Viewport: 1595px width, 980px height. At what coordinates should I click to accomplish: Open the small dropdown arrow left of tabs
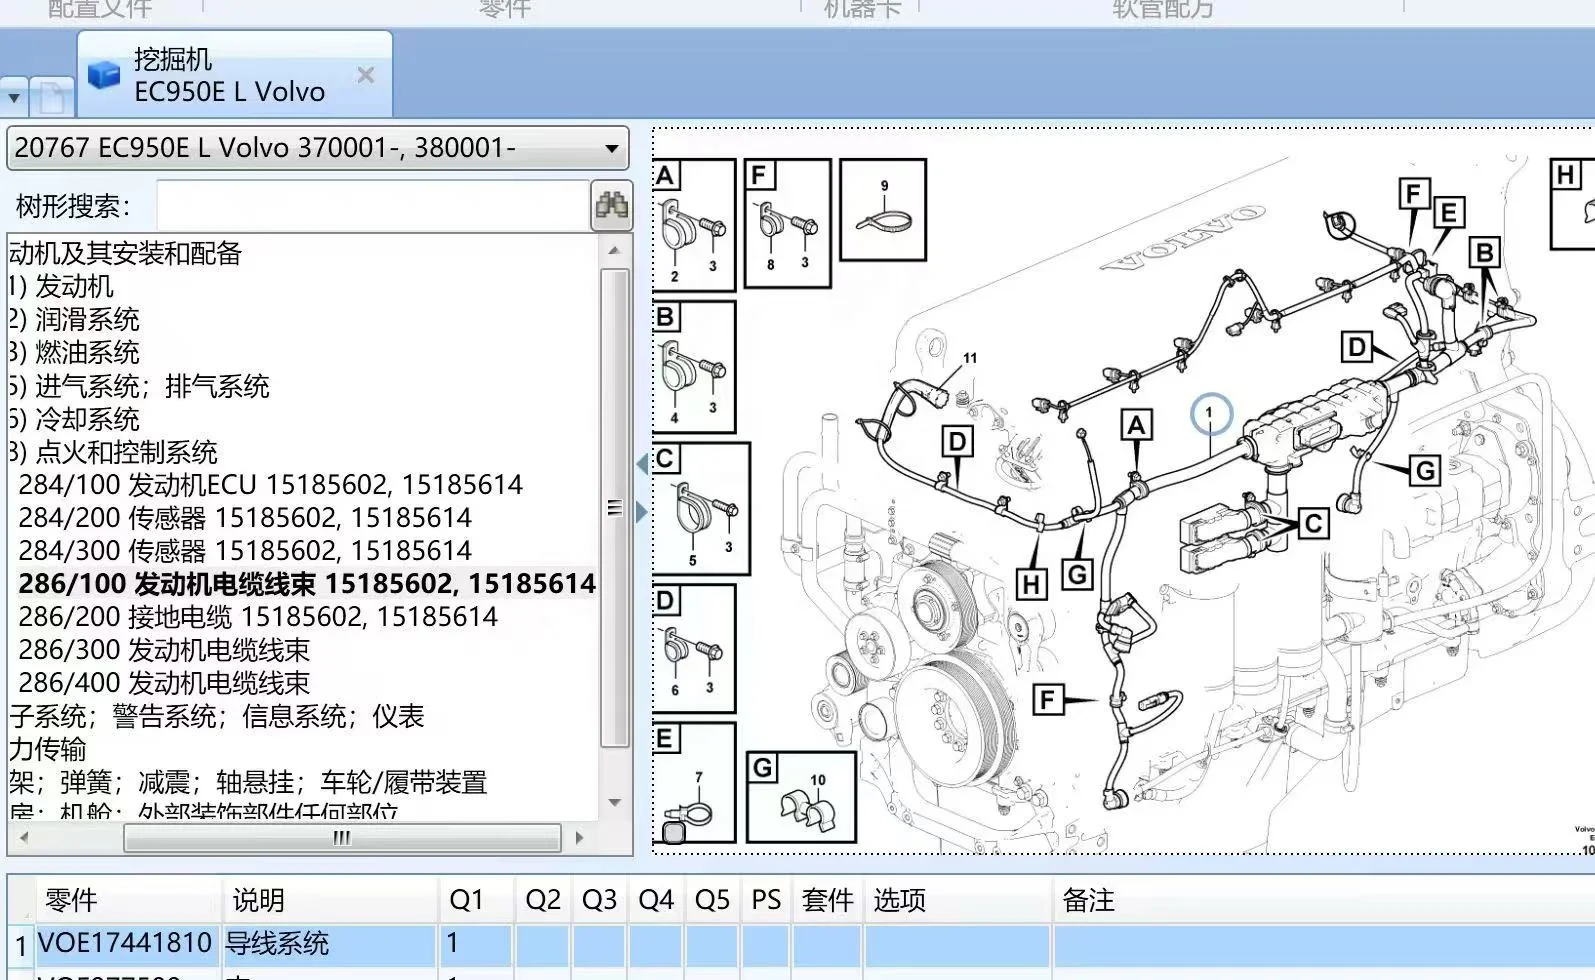tap(14, 98)
